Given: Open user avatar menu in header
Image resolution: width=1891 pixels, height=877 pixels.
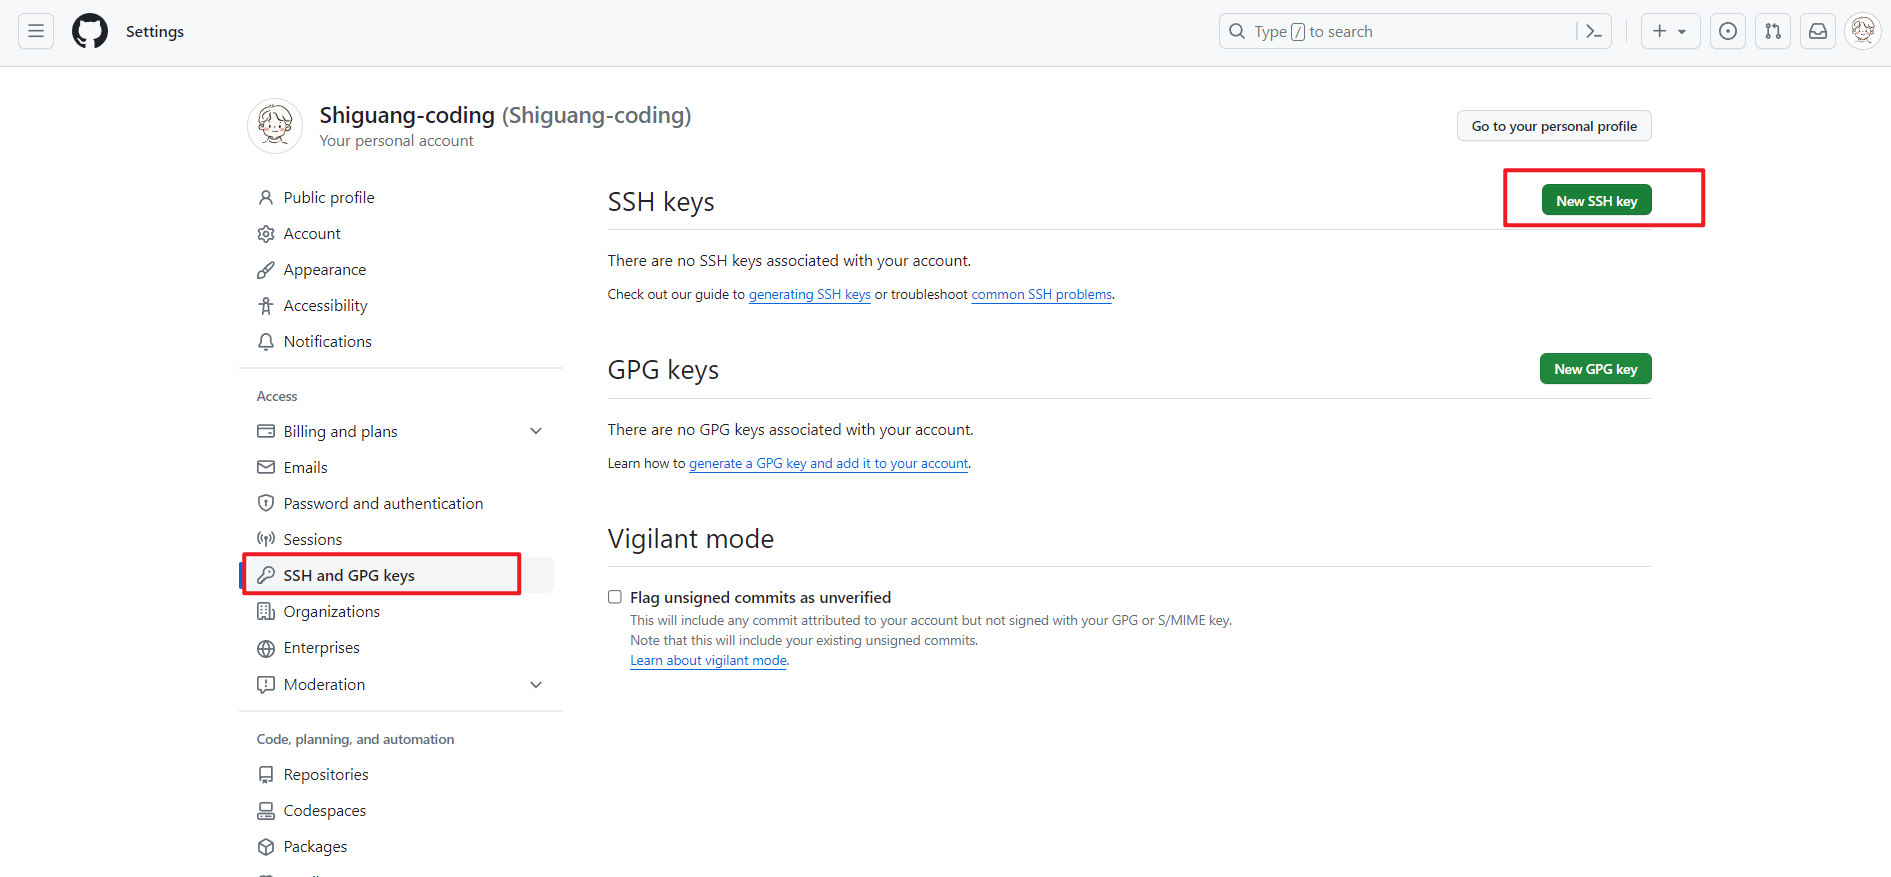Looking at the screenshot, I should click(1863, 31).
